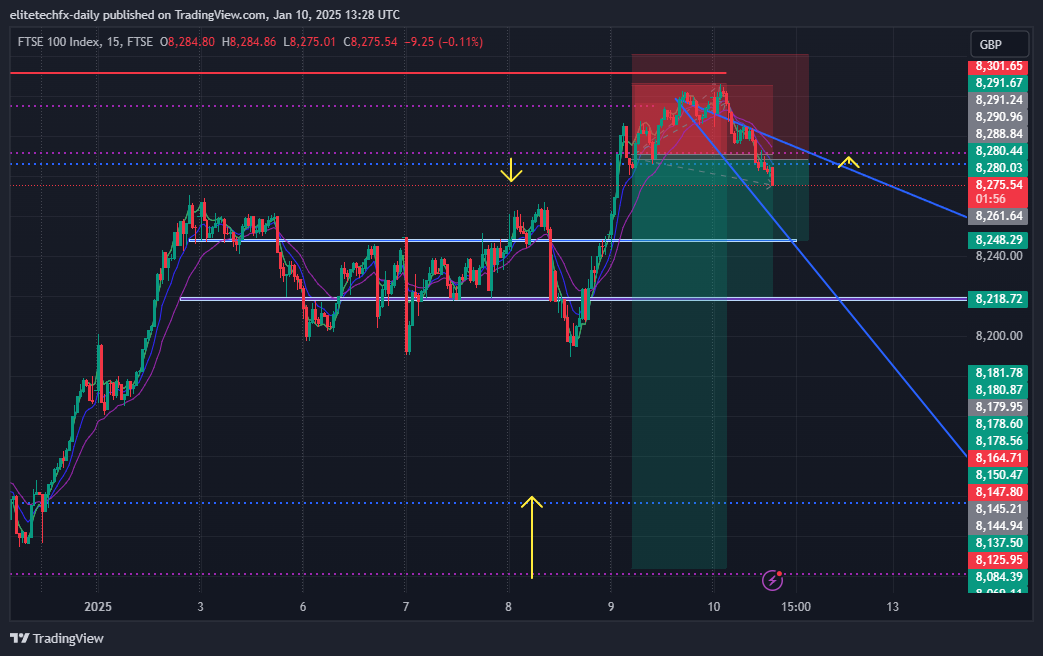Click the 8,147.80 price label

(x=998, y=492)
